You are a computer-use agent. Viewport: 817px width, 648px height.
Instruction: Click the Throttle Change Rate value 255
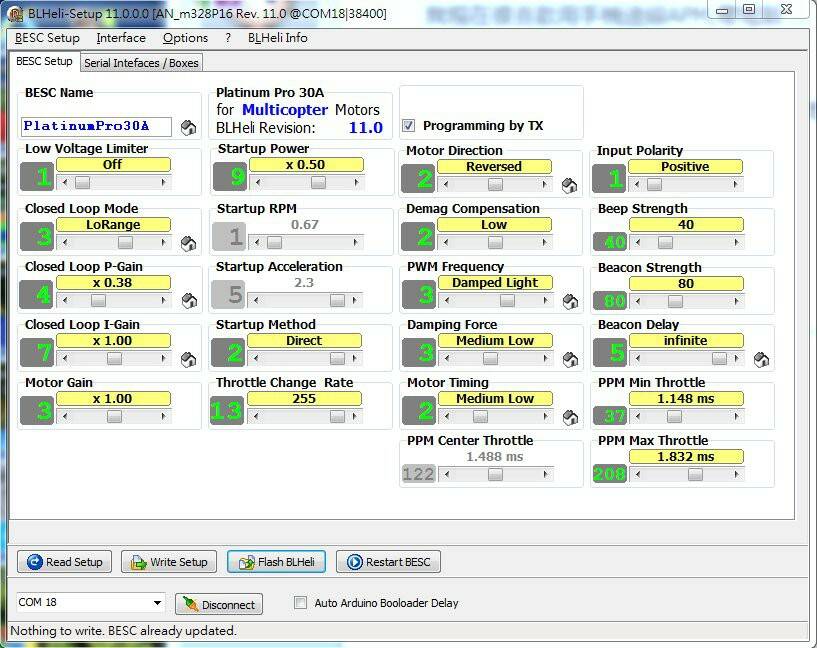tap(304, 398)
